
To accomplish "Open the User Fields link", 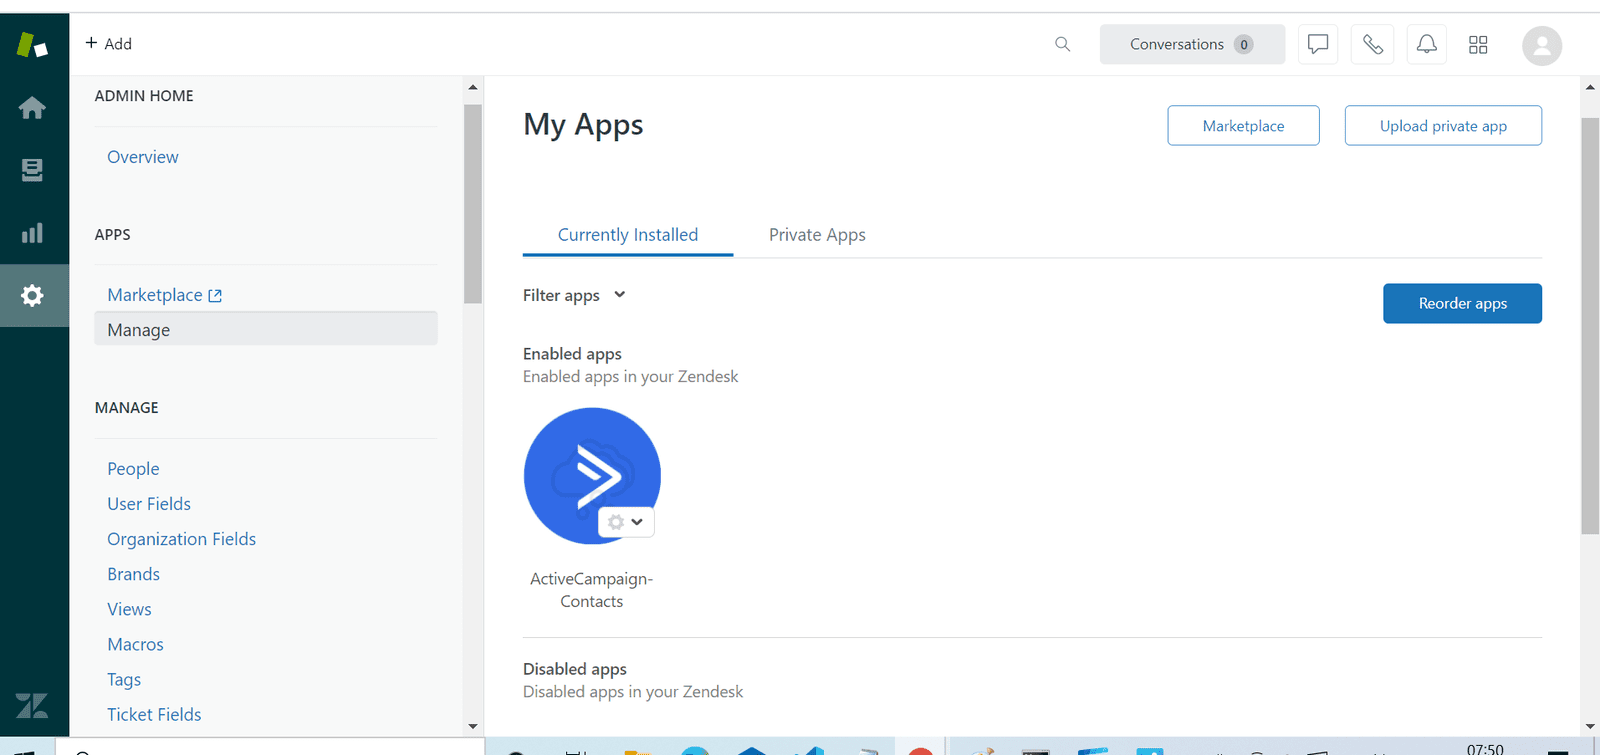I will coord(149,504).
